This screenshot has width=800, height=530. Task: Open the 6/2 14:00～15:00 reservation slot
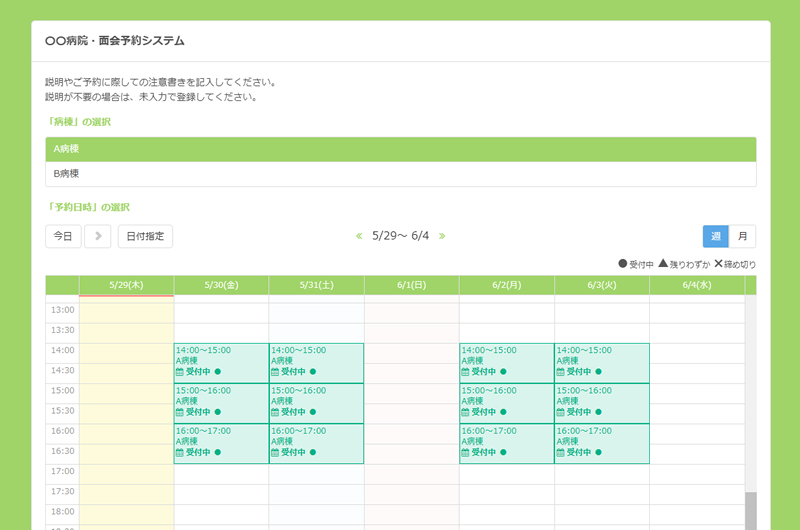pyautogui.click(x=506, y=362)
